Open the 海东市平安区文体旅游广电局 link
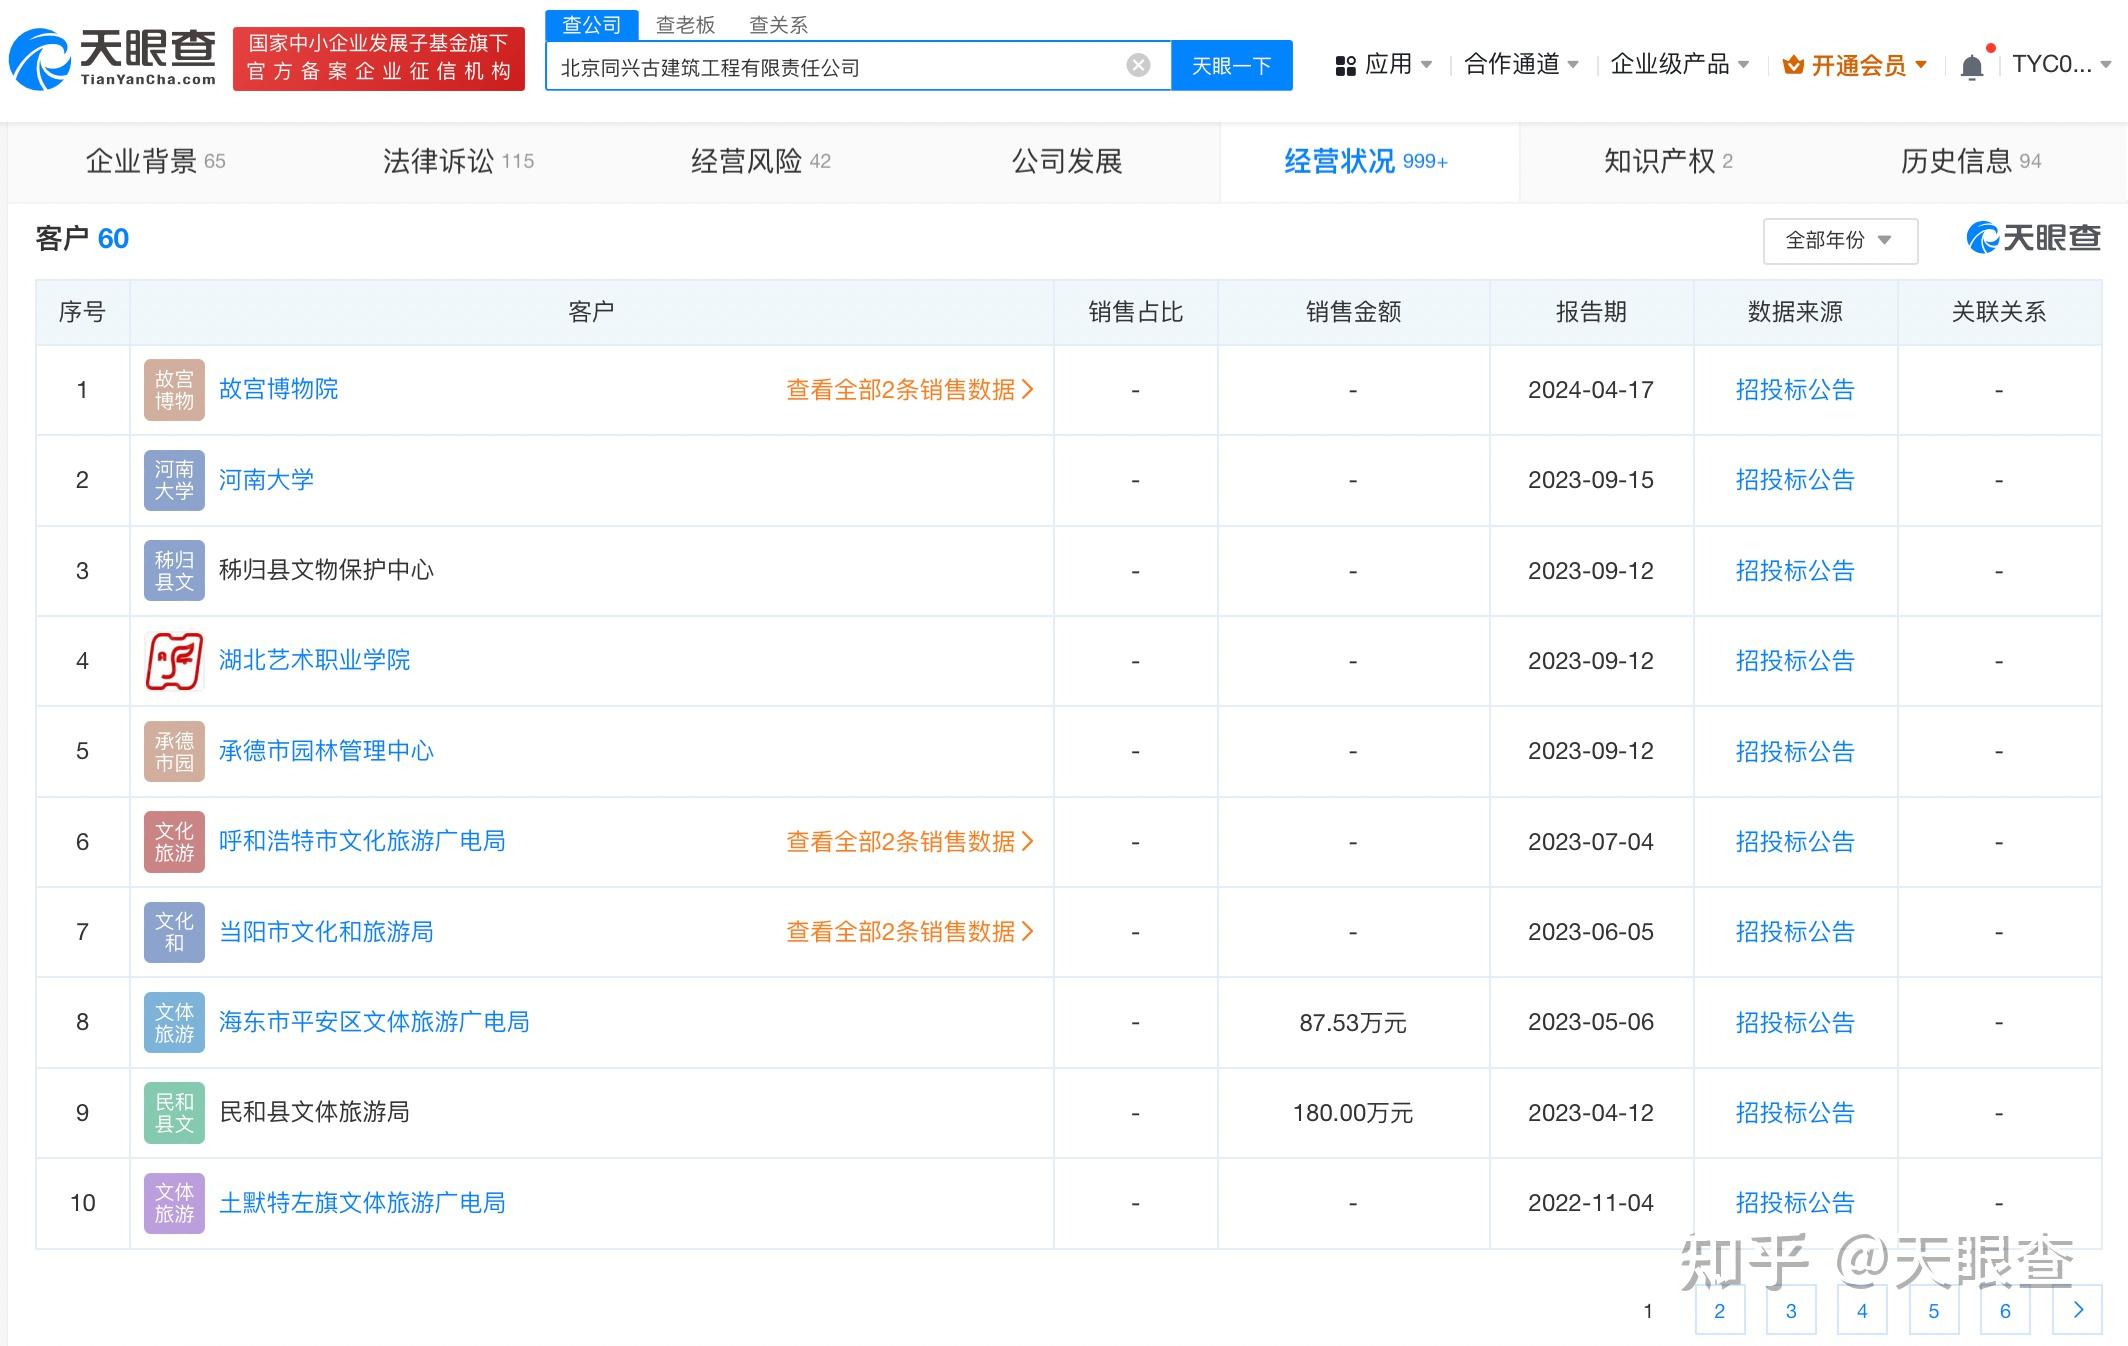The image size is (2128, 1346). pos(374,1022)
